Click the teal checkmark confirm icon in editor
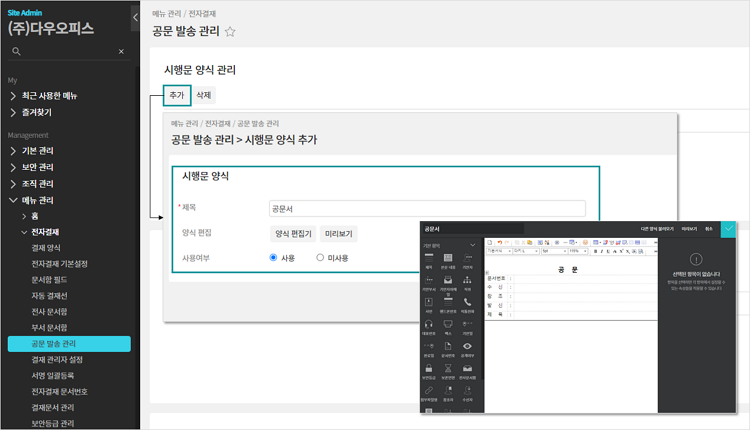This screenshot has height=430, width=750. tap(728, 229)
